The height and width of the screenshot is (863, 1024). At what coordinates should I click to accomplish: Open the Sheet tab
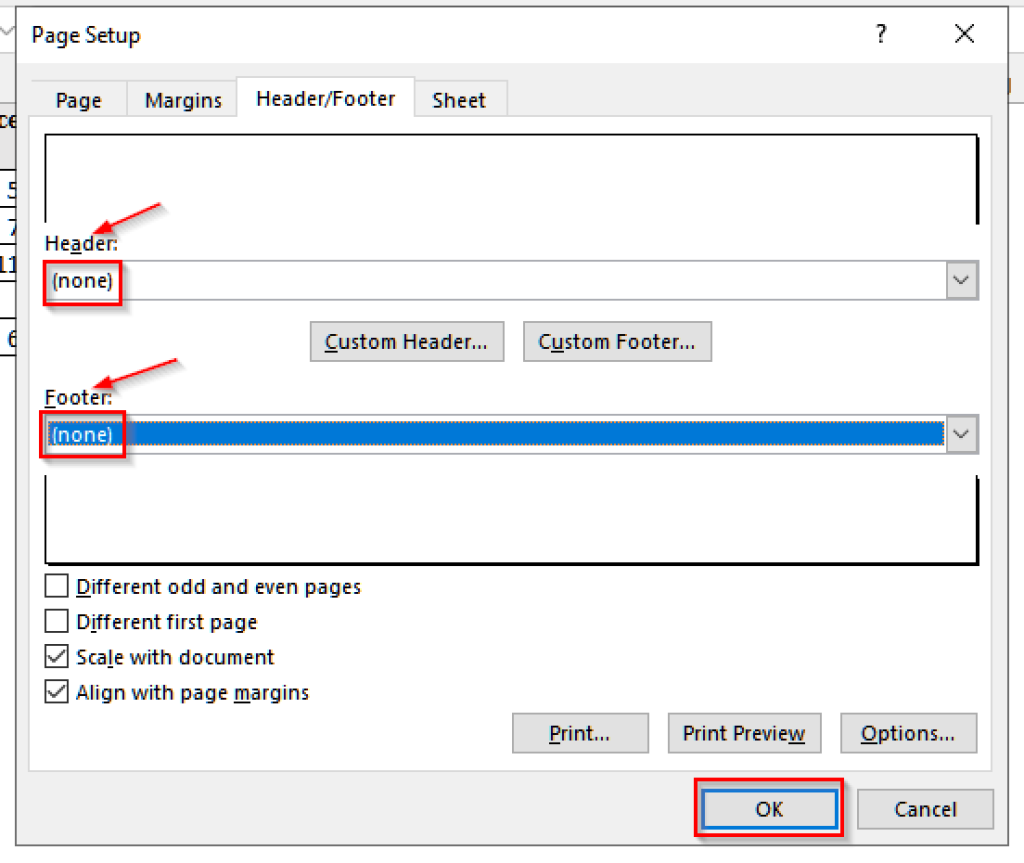click(x=459, y=100)
